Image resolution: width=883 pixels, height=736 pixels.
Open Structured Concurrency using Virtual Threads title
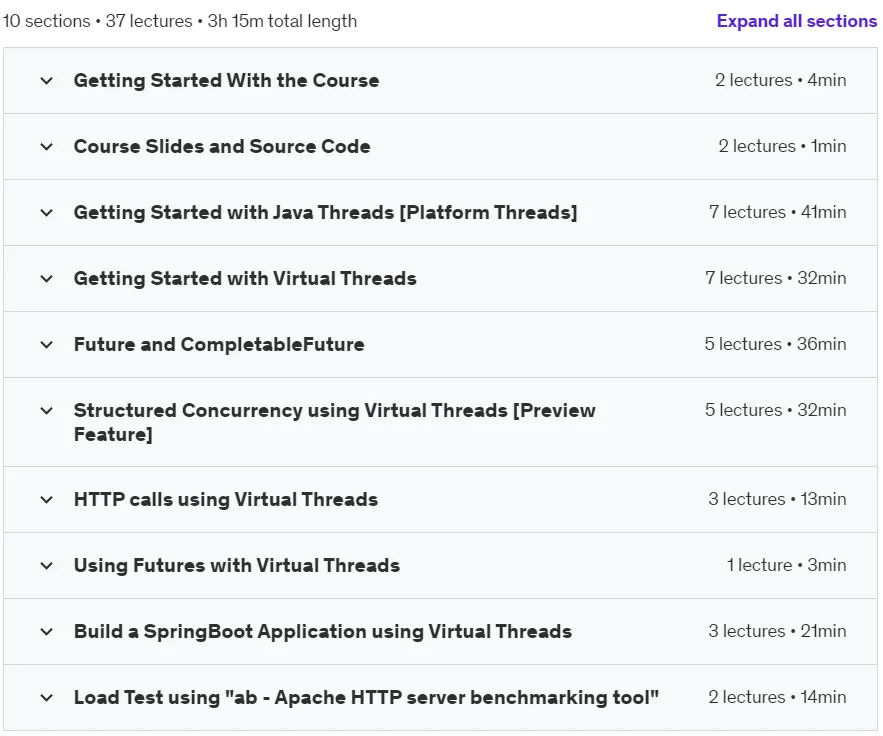(335, 422)
